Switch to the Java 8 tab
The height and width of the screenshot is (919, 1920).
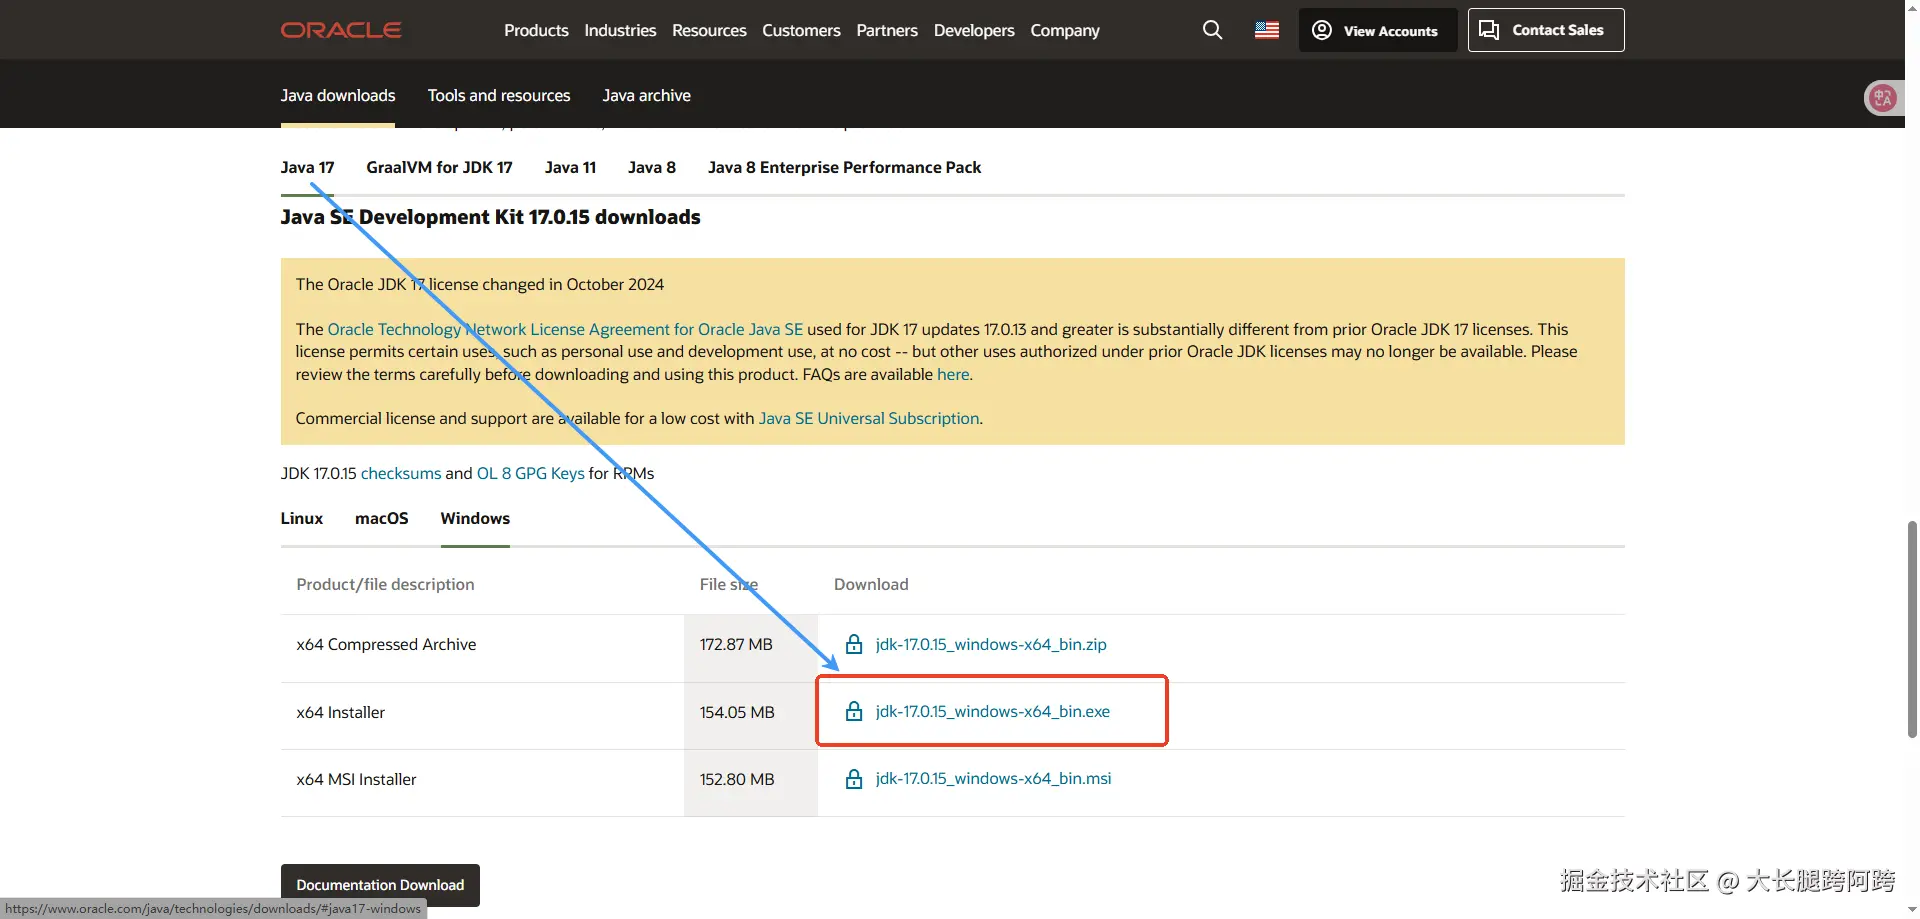652,167
